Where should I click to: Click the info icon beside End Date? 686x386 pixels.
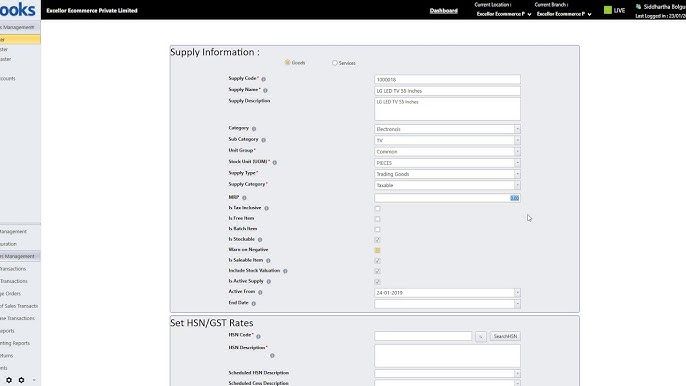pyautogui.click(x=253, y=303)
